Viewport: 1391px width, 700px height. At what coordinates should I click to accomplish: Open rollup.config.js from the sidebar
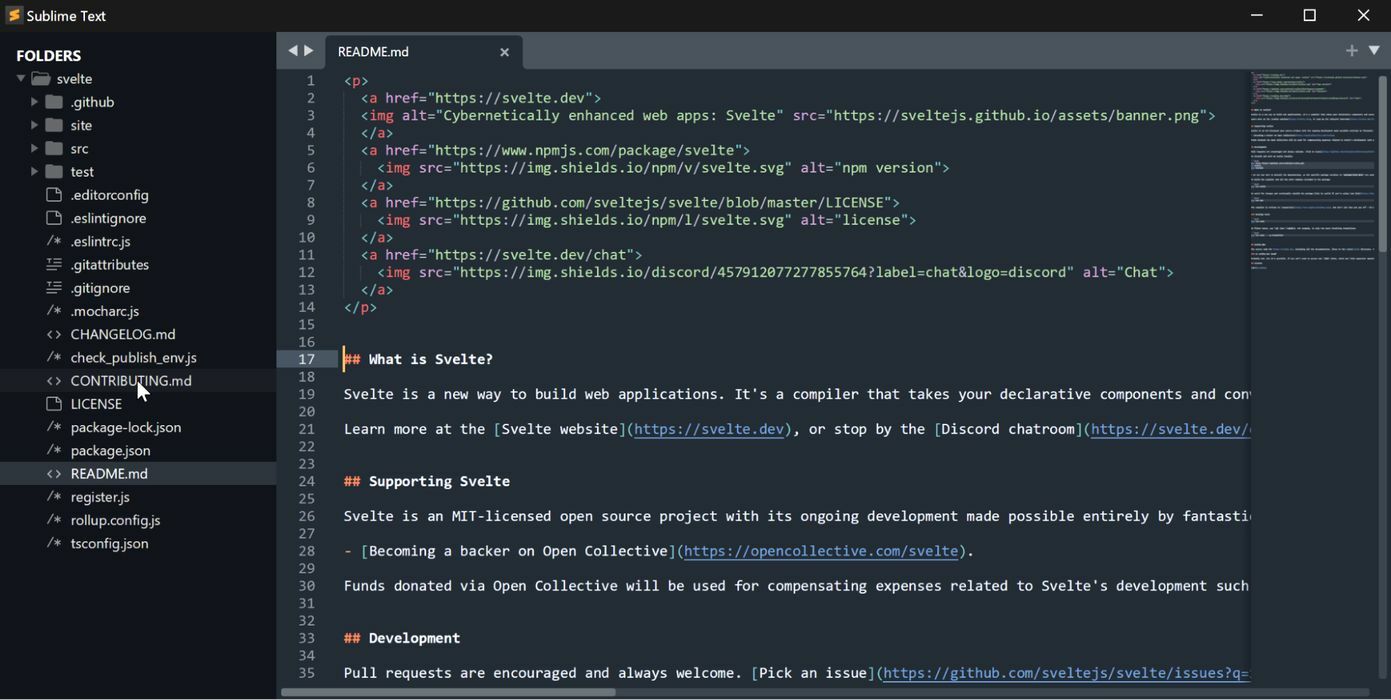tap(115, 520)
